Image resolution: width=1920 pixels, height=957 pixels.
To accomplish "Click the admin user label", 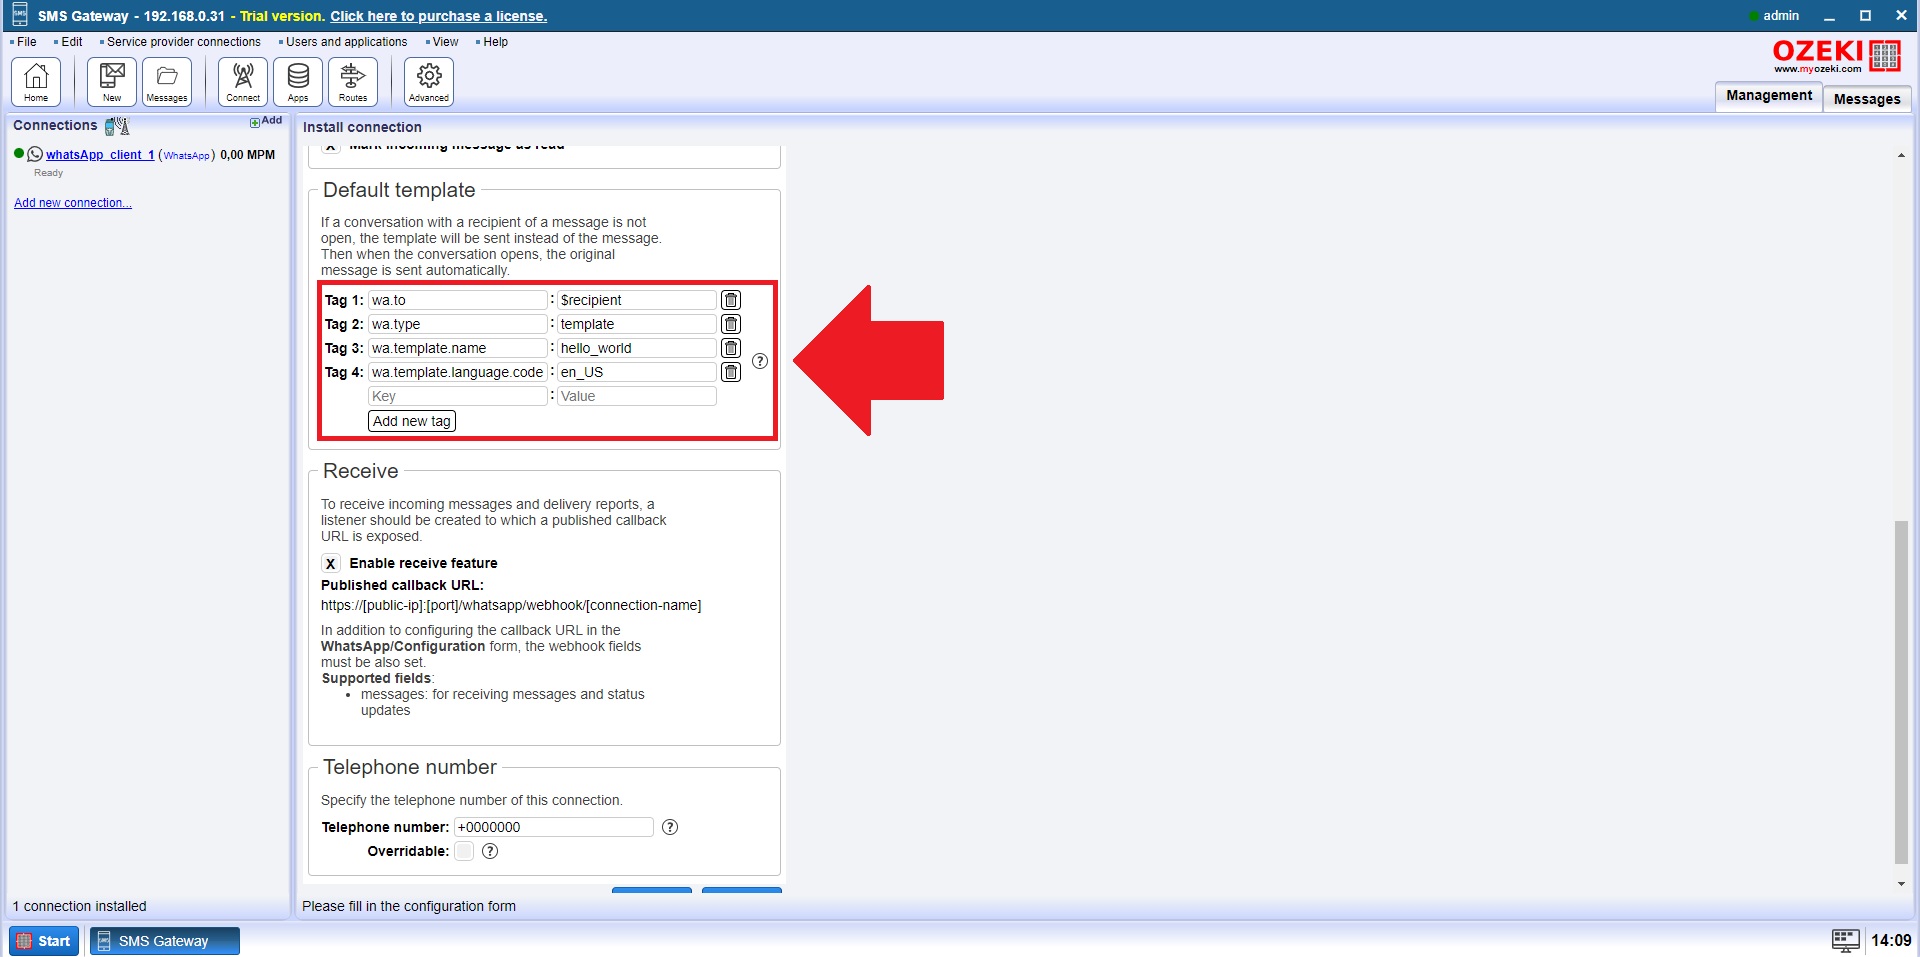I will [1781, 15].
